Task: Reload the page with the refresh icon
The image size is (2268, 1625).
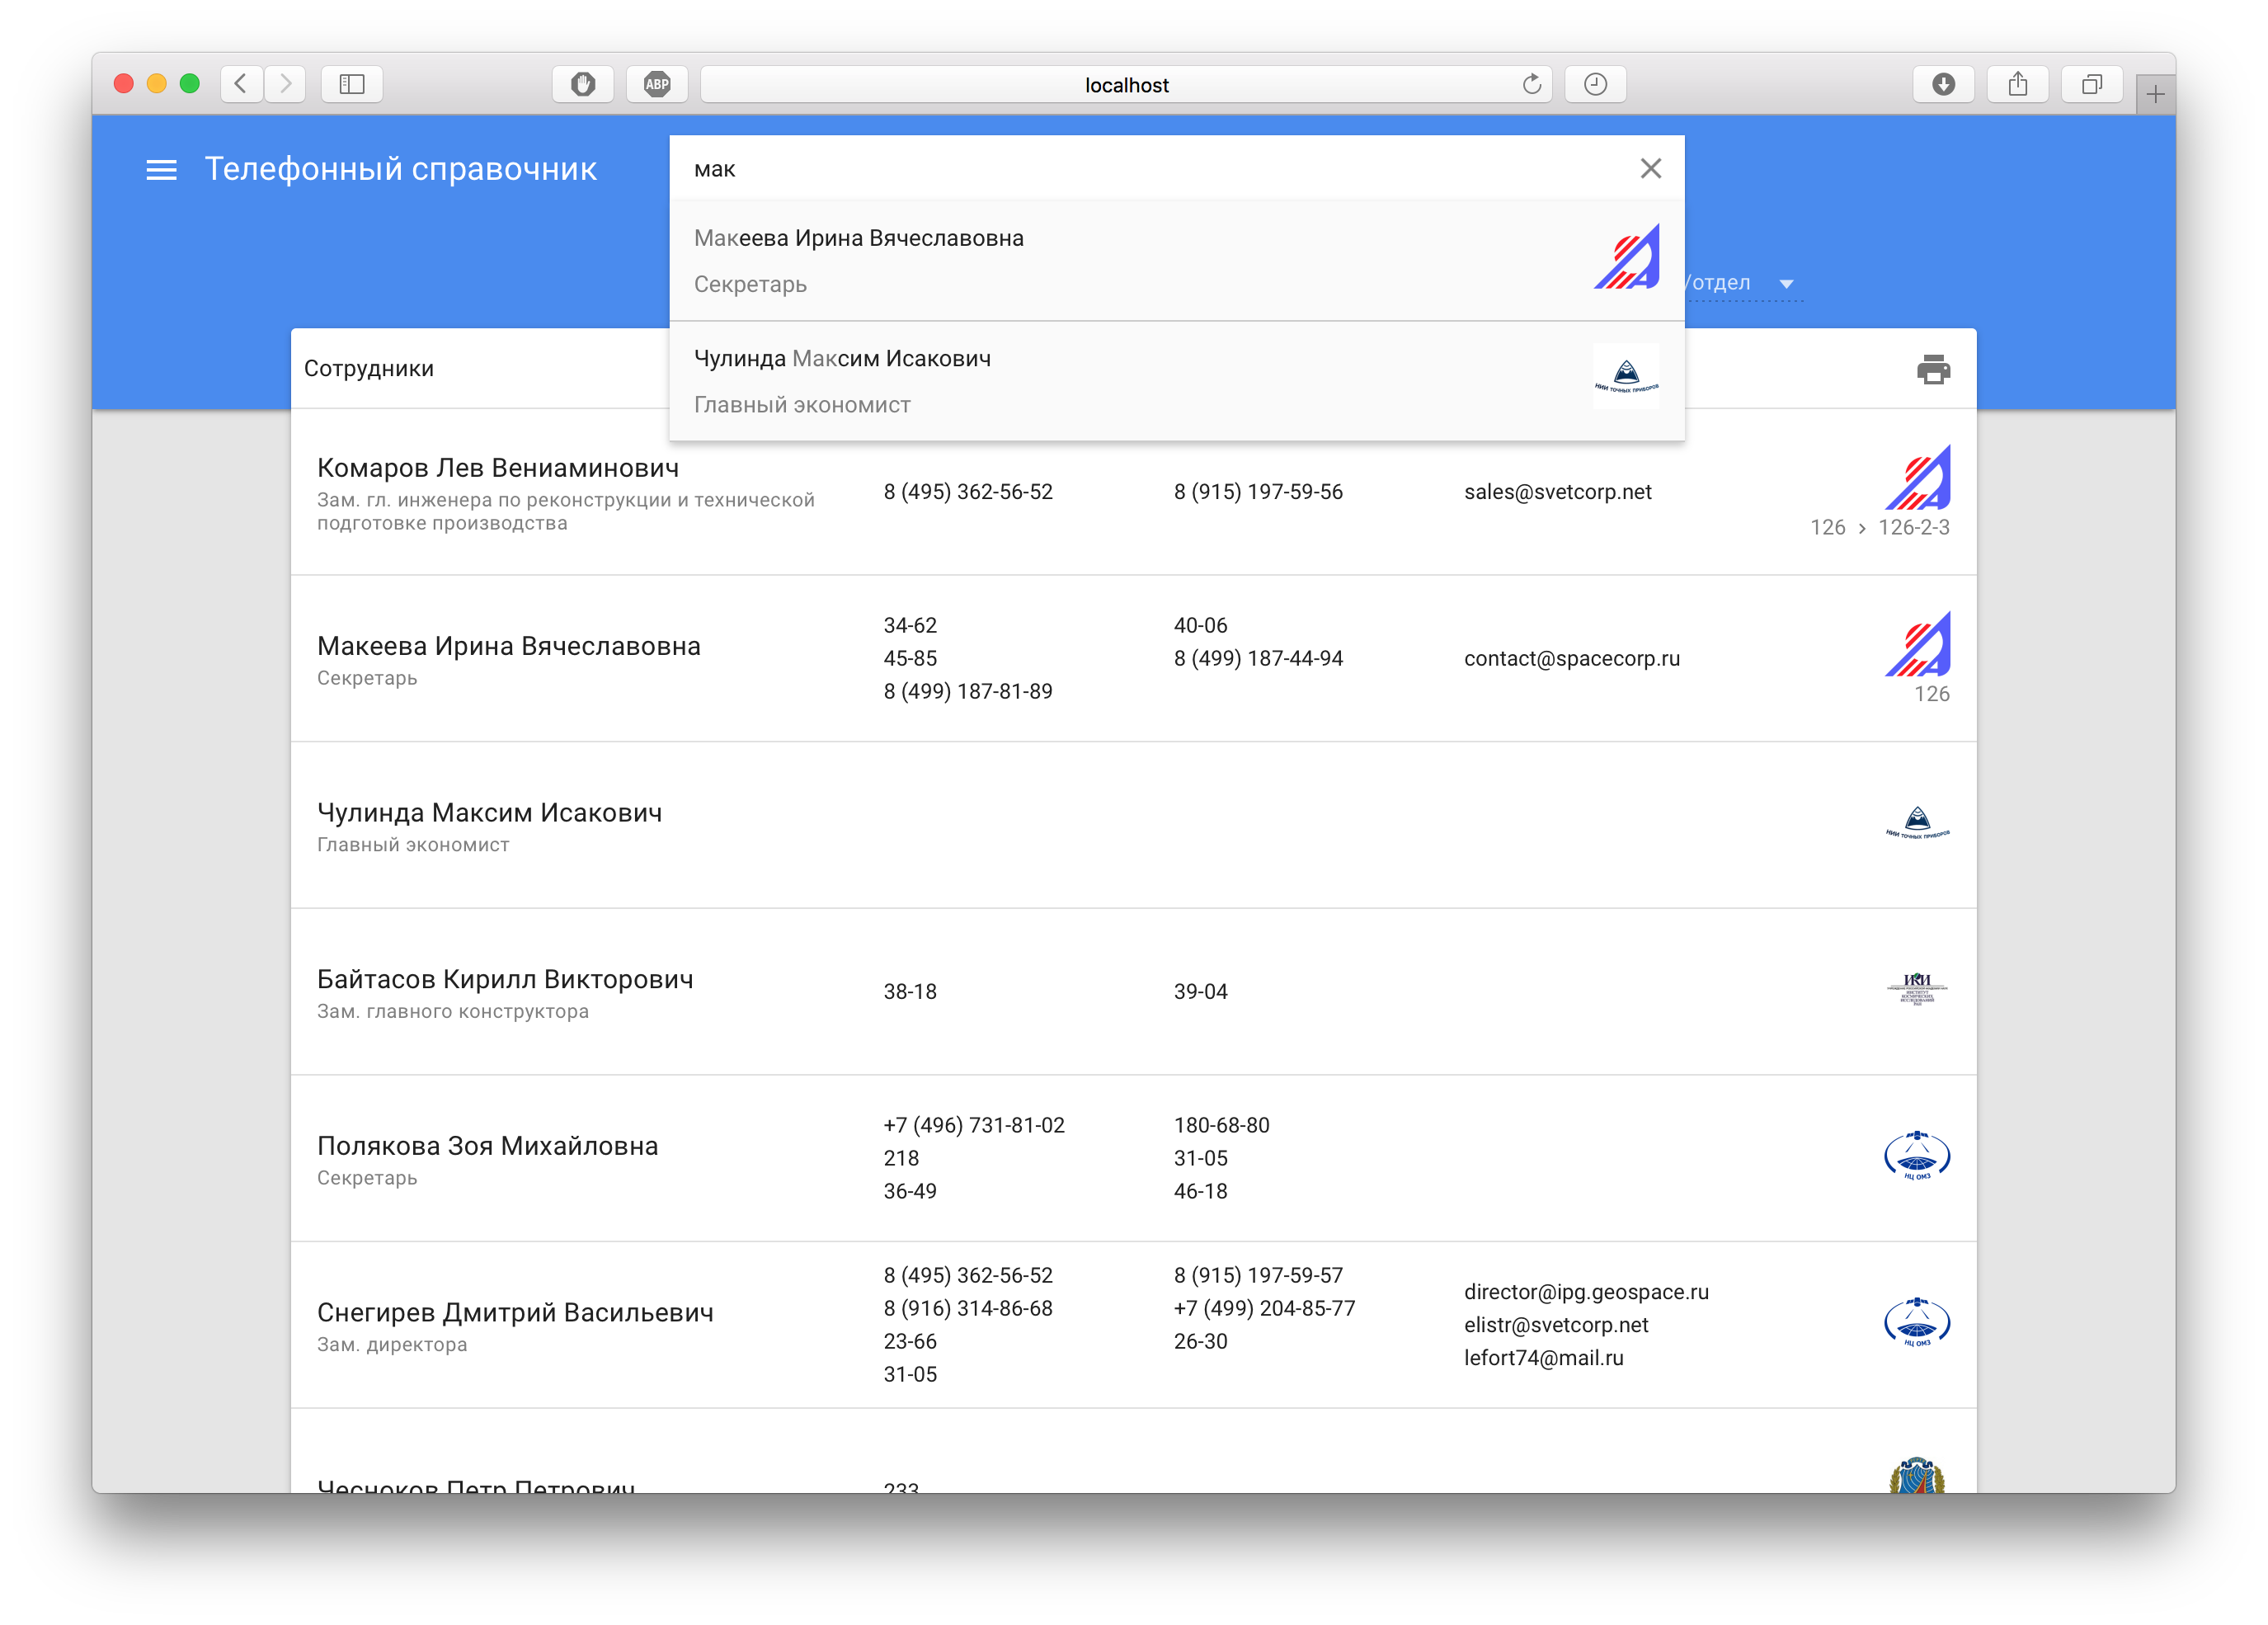Action: coord(1531,85)
